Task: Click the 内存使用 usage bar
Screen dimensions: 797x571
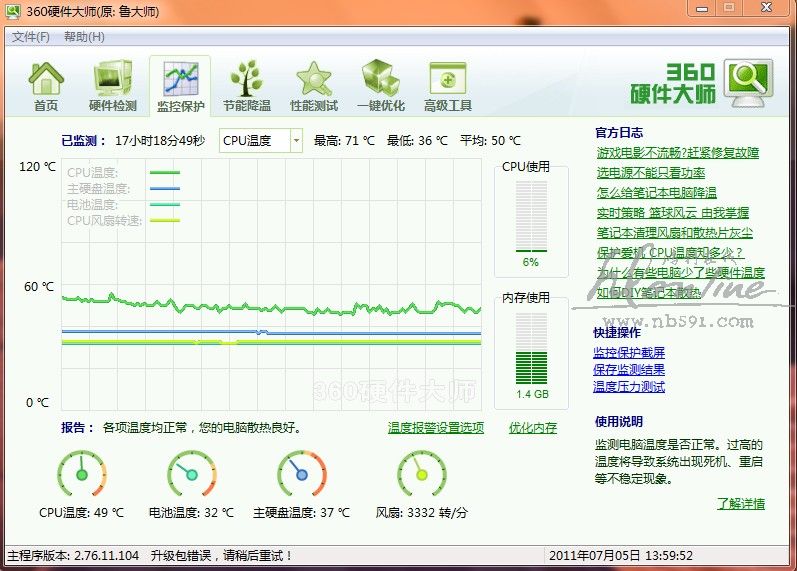Action: pyautogui.click(x=531, y=348)
